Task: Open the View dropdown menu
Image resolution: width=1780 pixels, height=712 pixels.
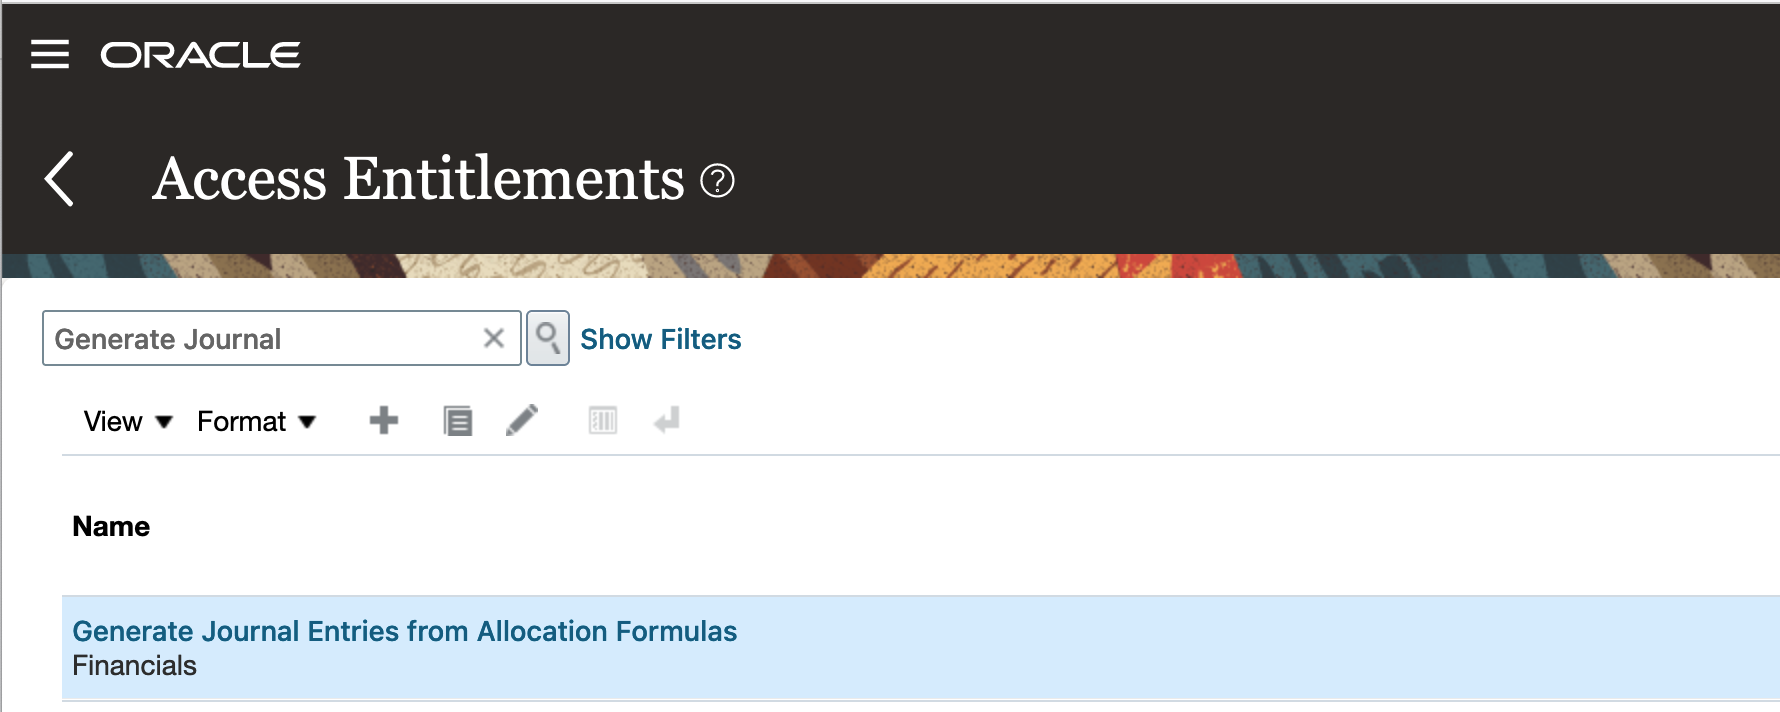Action: [128, 422]
